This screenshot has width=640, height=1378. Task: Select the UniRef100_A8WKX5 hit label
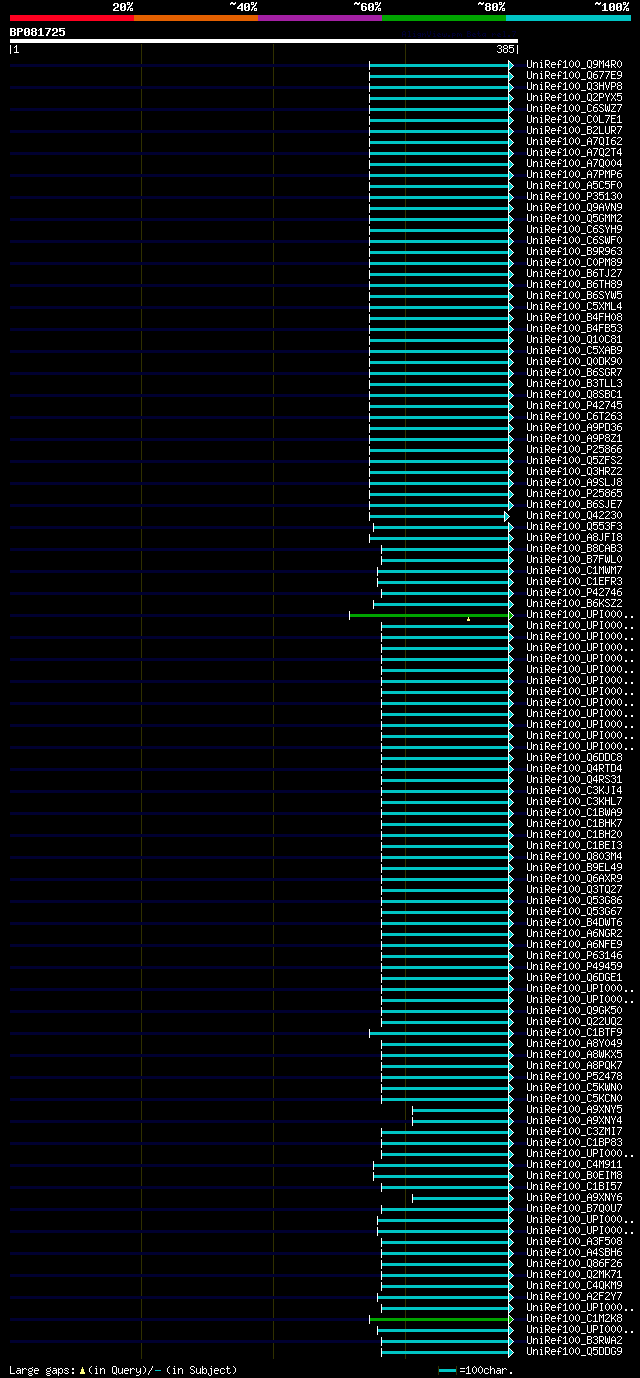click(574, 1054)
